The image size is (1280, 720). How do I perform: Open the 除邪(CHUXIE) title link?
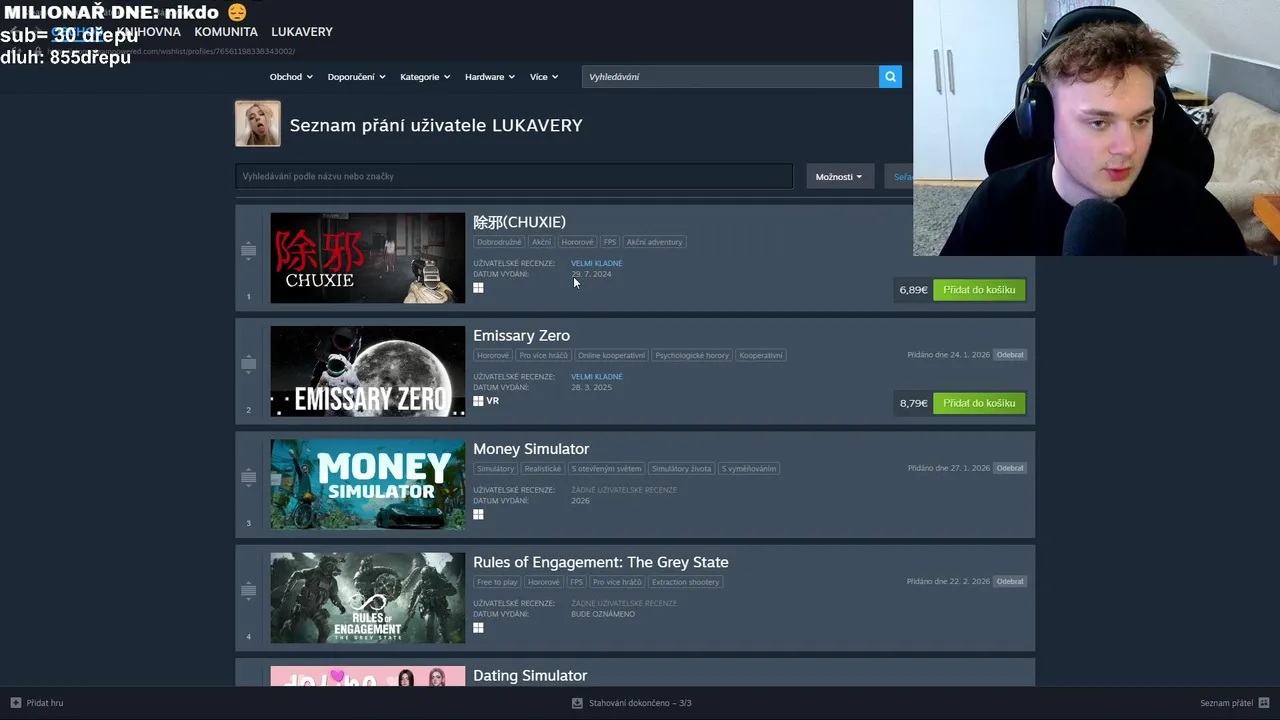tap(519, 222)
